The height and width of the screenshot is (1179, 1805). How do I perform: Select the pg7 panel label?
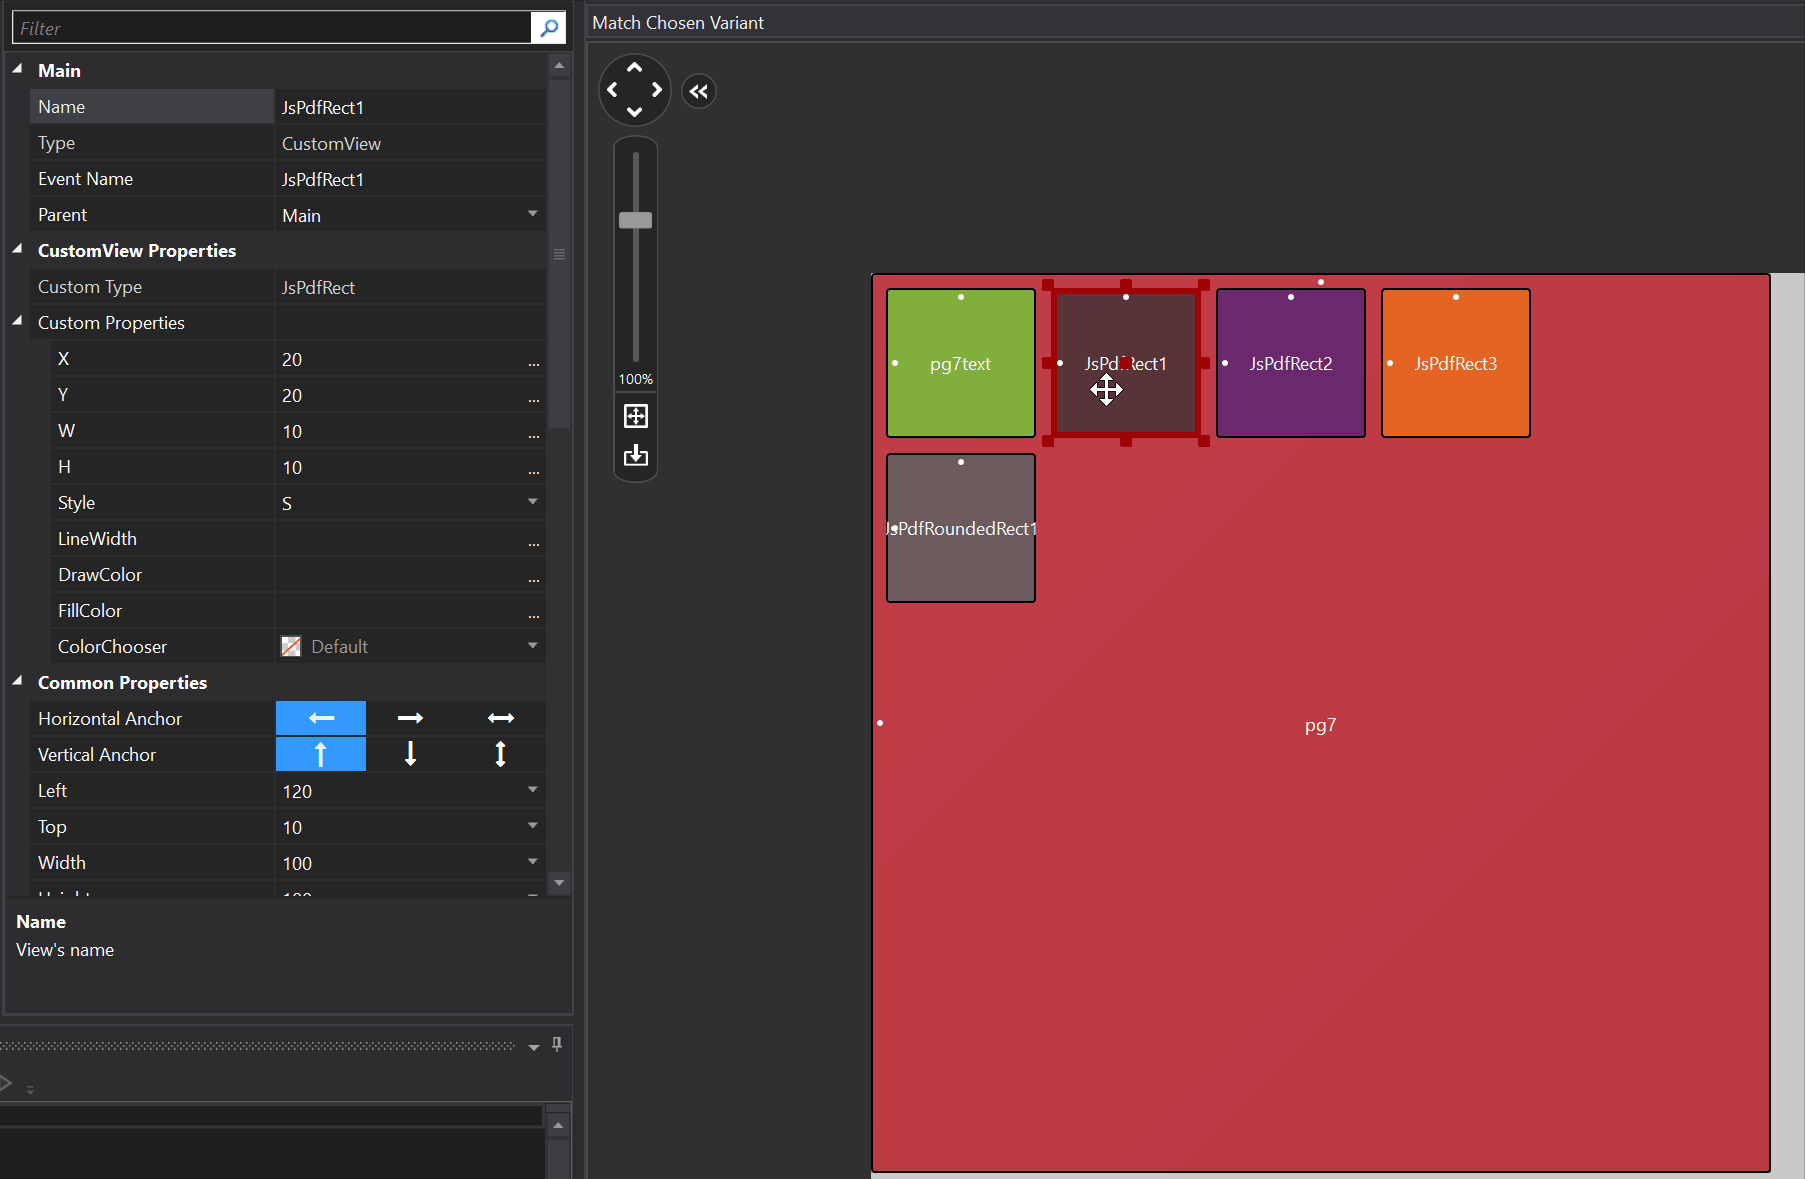point(1320,725)
